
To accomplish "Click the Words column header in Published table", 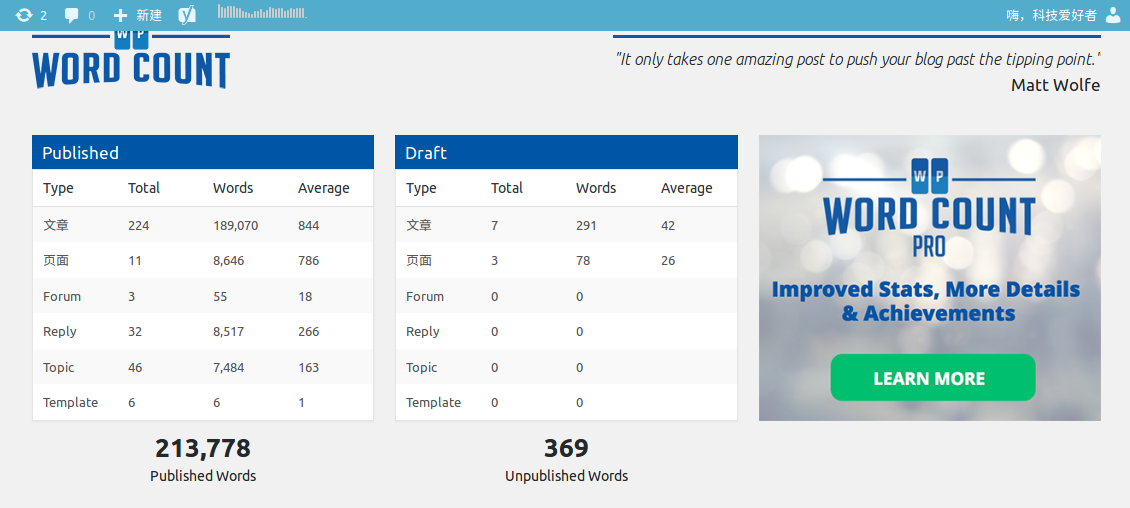I will [233, 188].
